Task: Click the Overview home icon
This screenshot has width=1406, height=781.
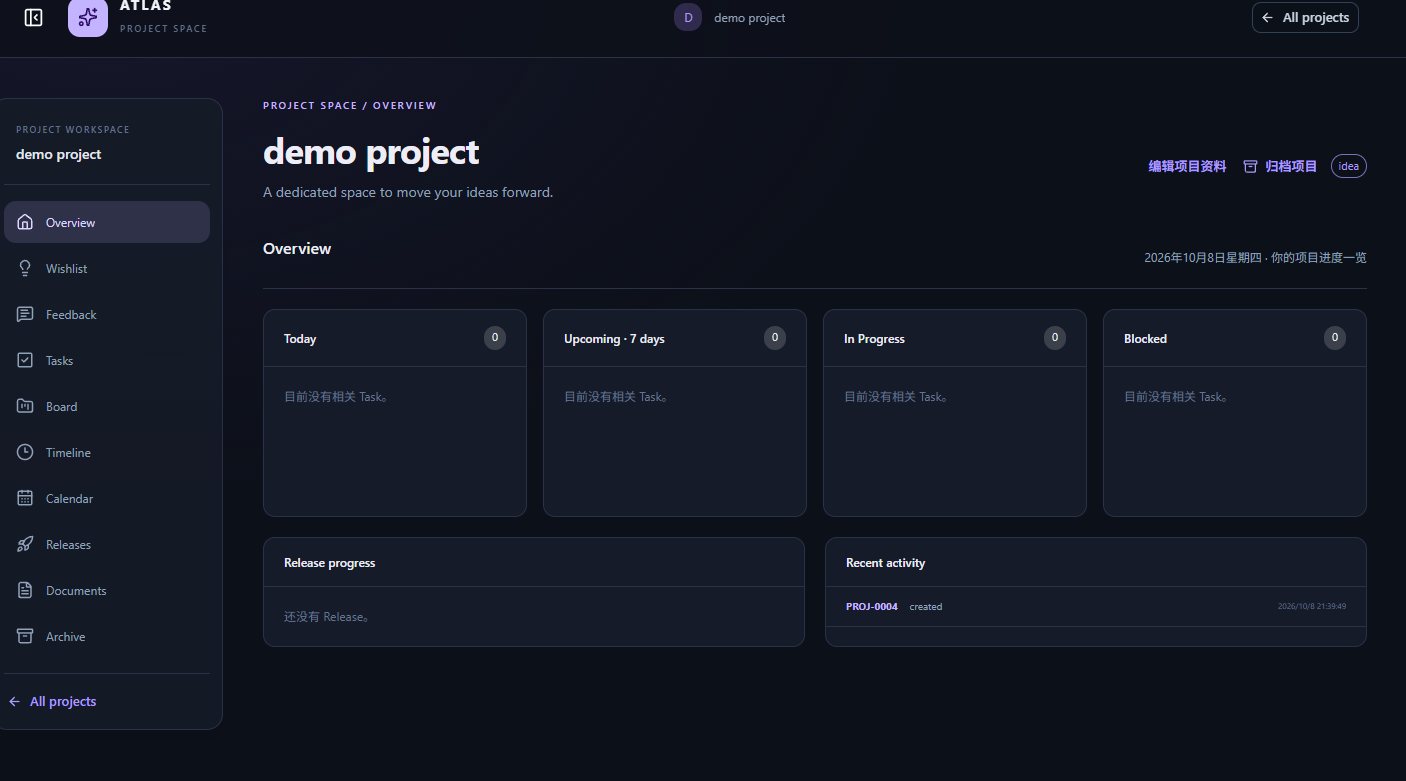Action: click(x=25, y=222)
